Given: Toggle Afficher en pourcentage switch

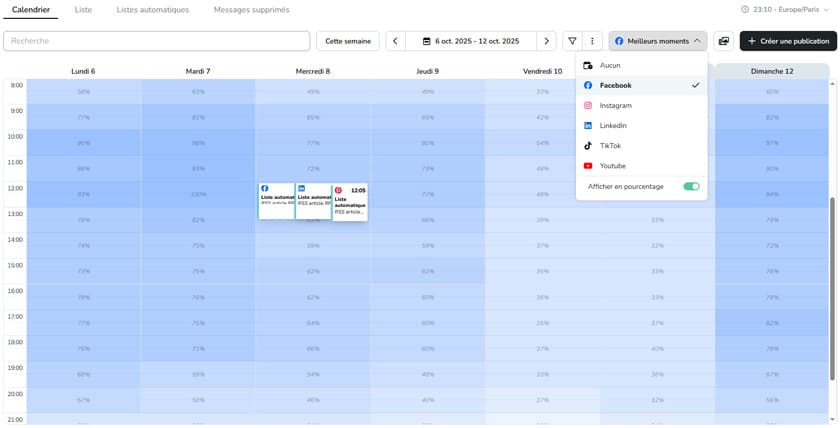Looking at the screenshot, I should (x=691, y=186).
